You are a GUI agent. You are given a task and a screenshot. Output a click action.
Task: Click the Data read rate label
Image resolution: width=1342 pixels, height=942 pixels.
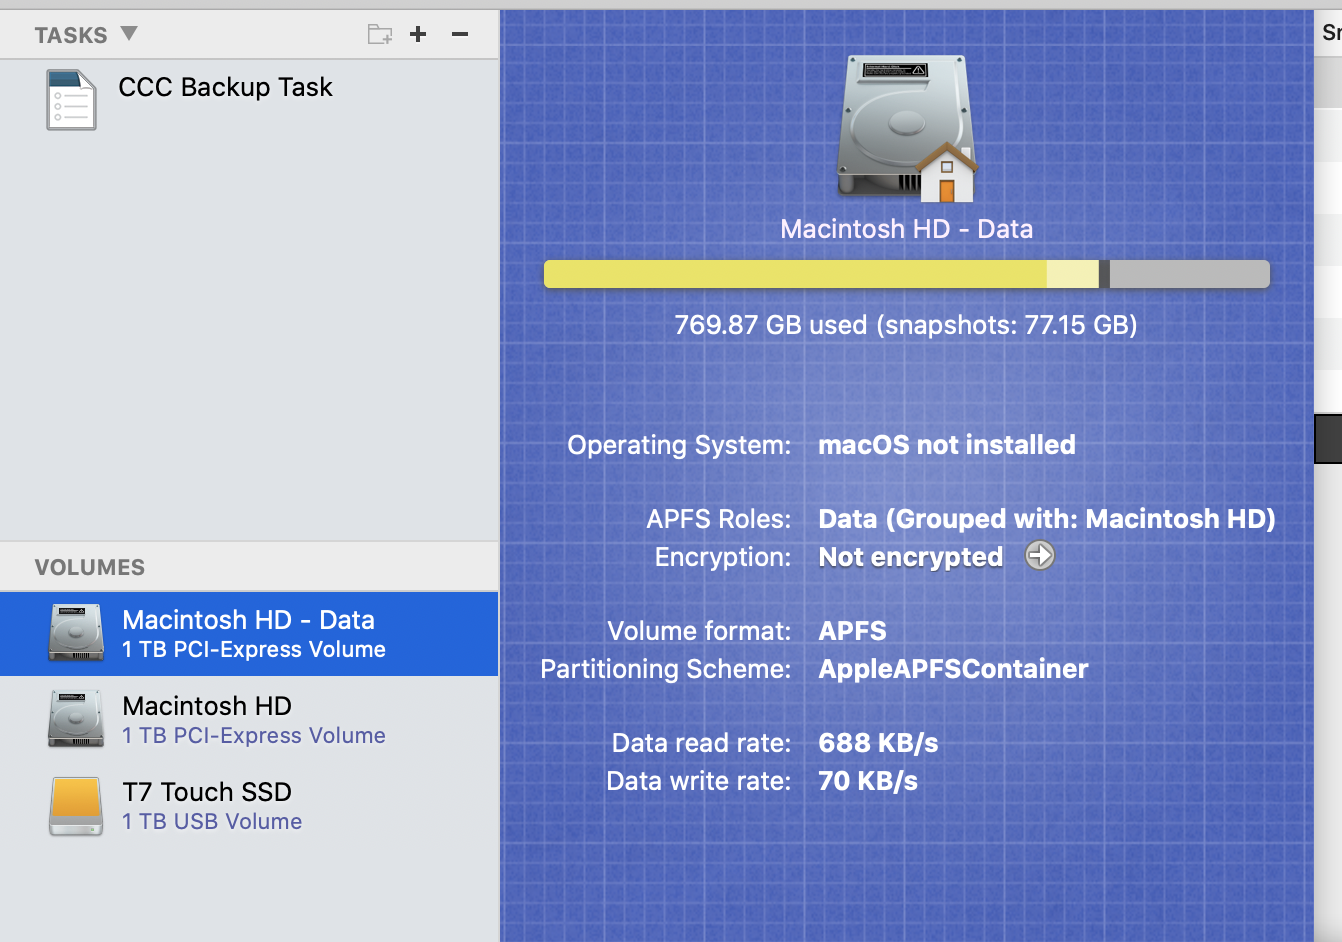pos(701,743)
